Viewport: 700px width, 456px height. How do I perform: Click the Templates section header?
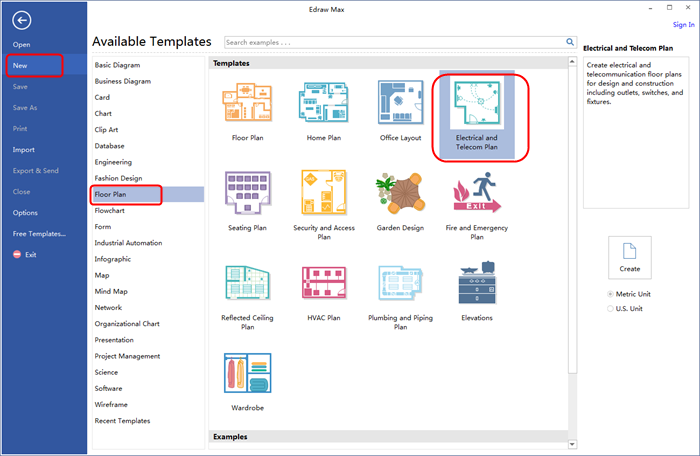click(x=388, y=63)
